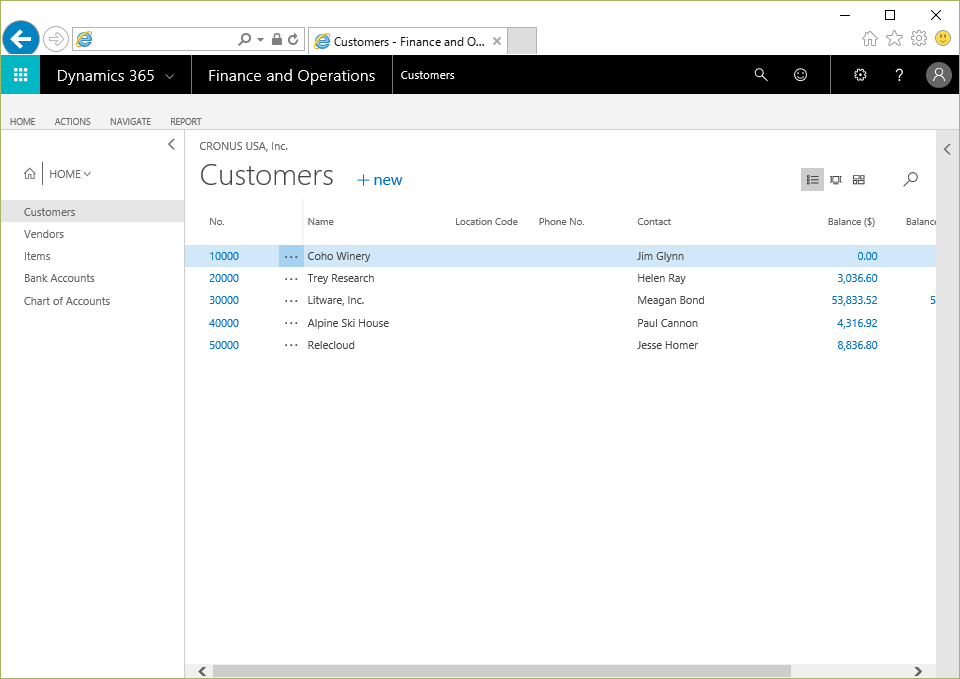Screen dimensions: 960x679
Task: Open the REPORT ribbon tab
Action: click(x=186, y=121)
